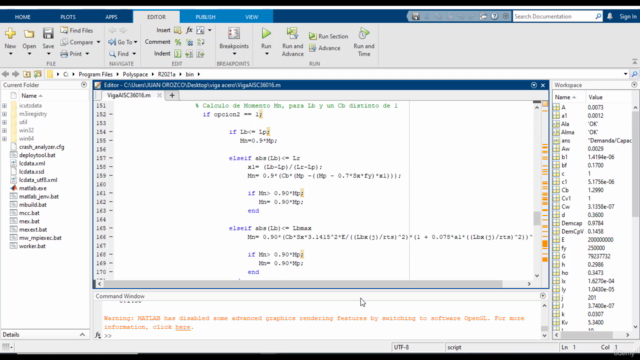640x360 pixels.
Task: Click Run and Time
Action: [x=364, y=42]
